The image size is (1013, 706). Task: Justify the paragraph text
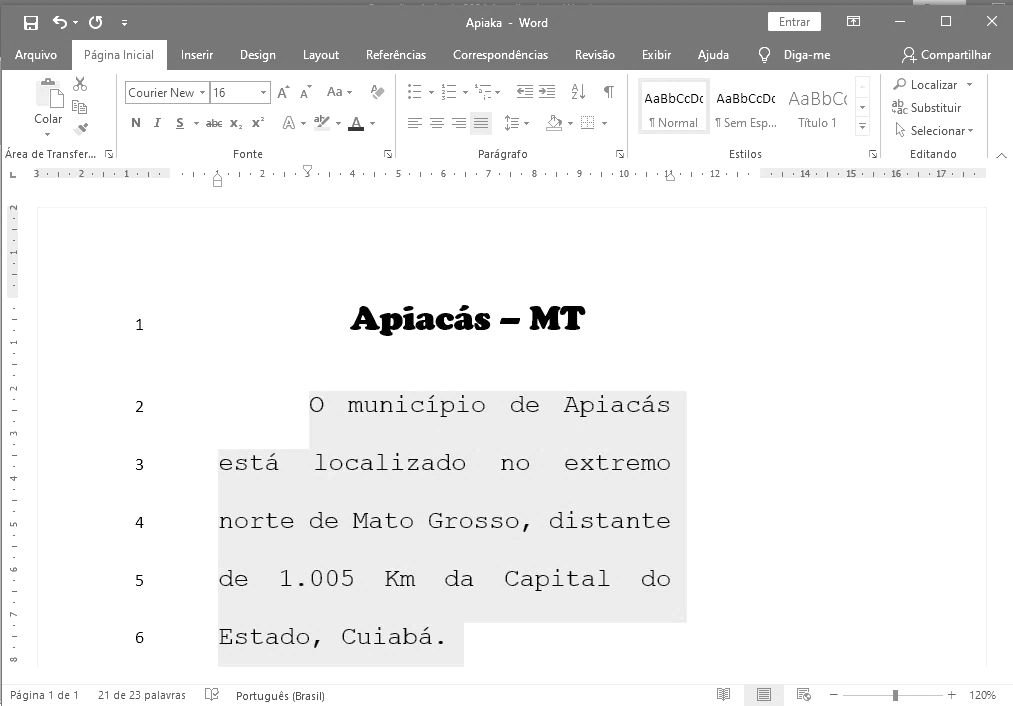[481, 123]
